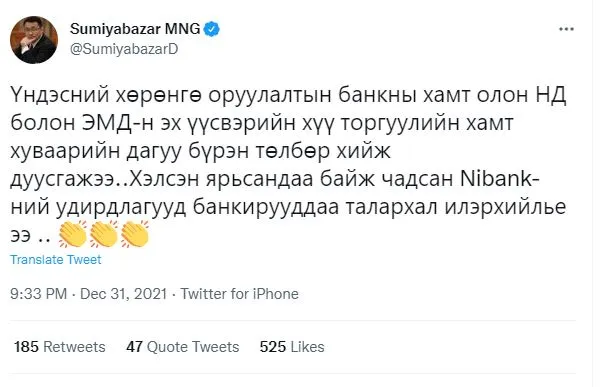The width and height of the screenshot is (606, 387).
Task: Click the first clapping hands emoji
Action: pyautogui.click(x=73, y=234)
